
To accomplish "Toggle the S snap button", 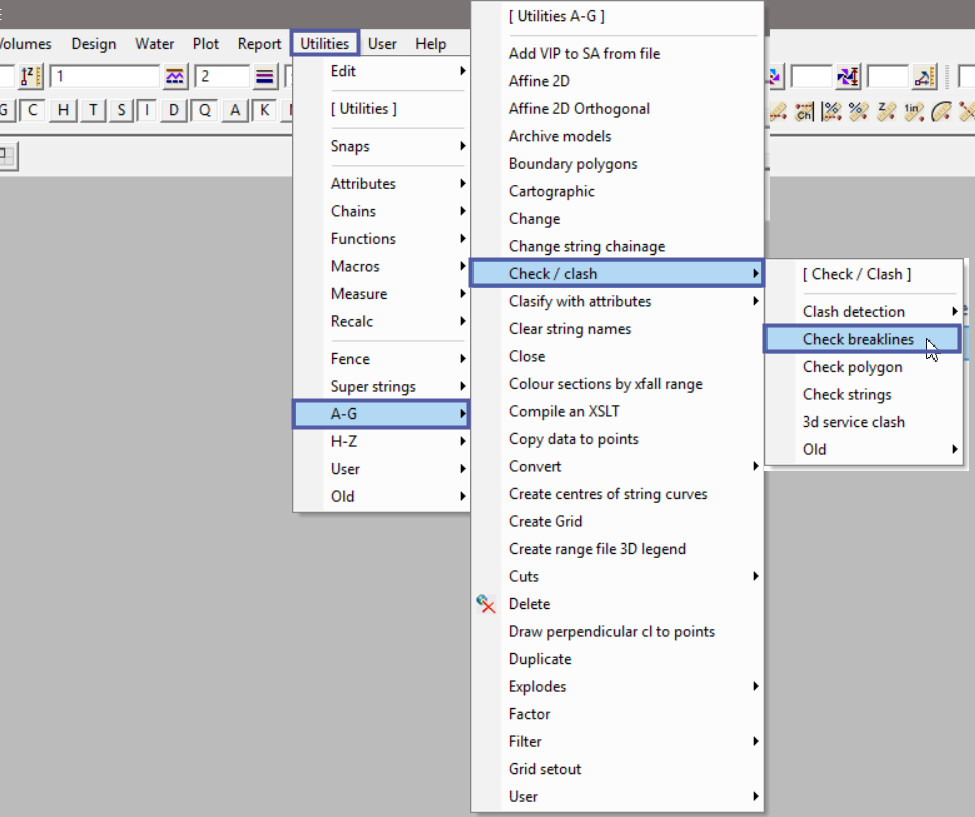I will point(121,111).
